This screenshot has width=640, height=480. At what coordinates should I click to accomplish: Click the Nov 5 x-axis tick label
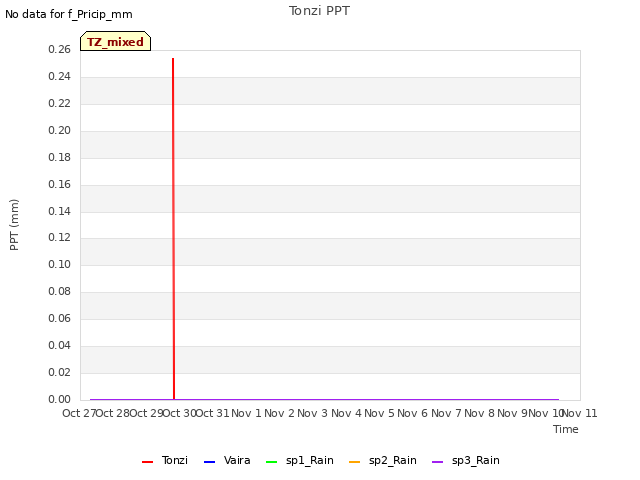pyautogui.click(x=379, y=413)
